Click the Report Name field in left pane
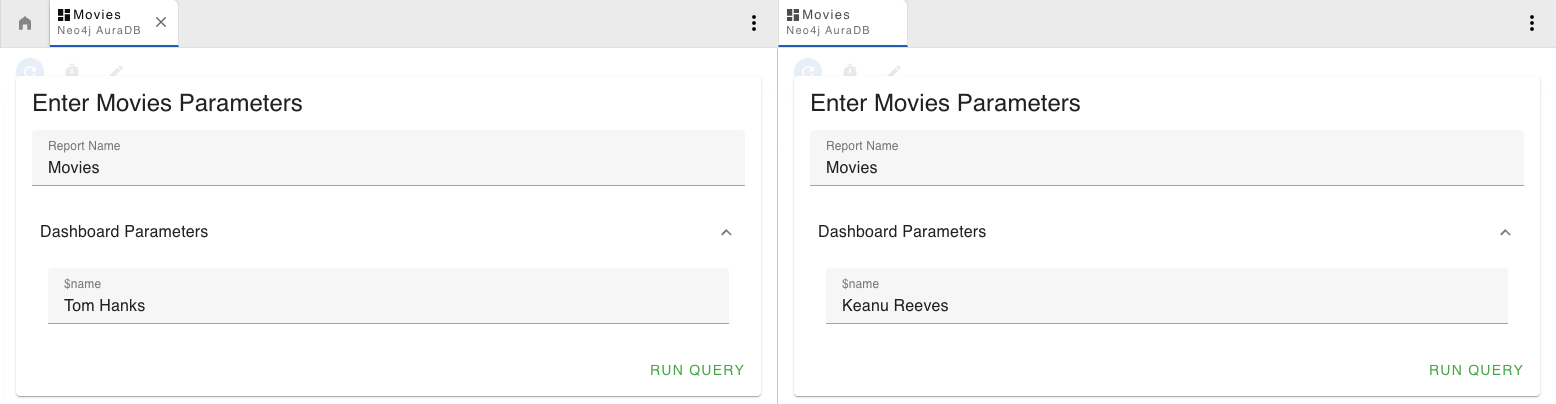Viewport: 1556px width, 404px height. point(388,167)
